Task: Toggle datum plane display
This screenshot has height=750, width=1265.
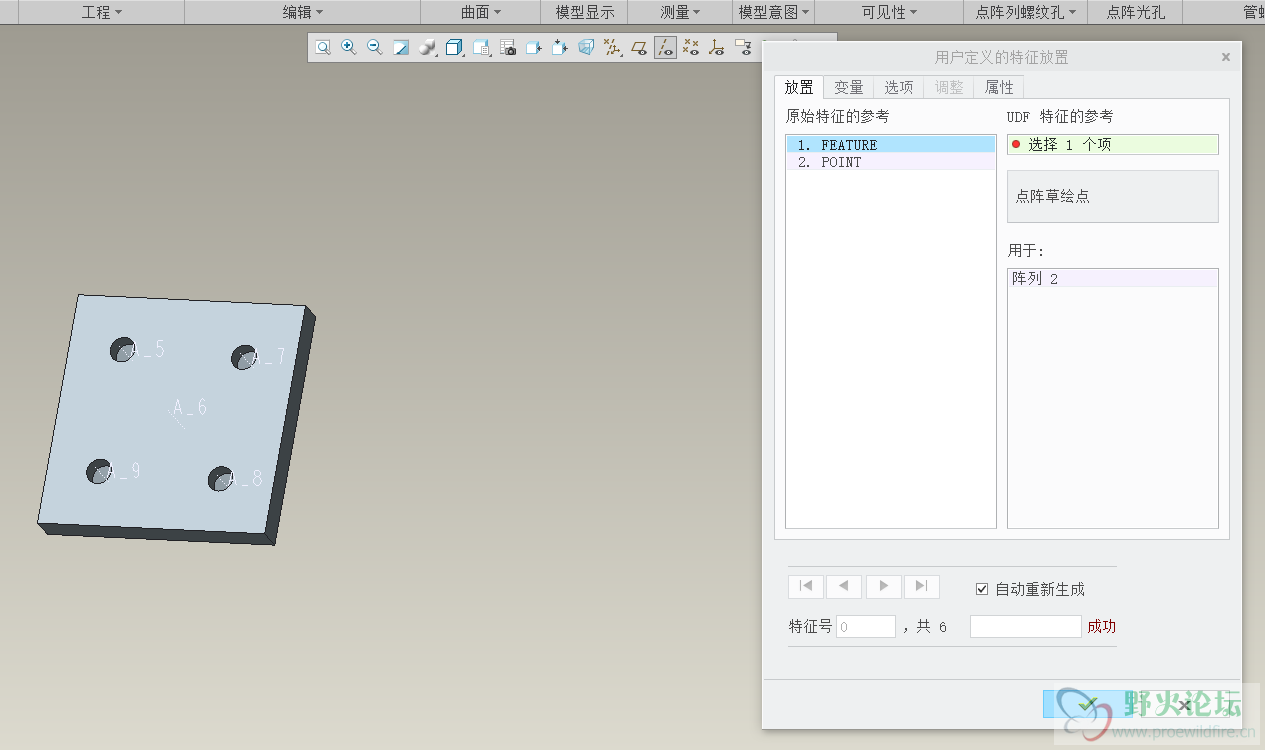Action: click(x=639, y=47)
